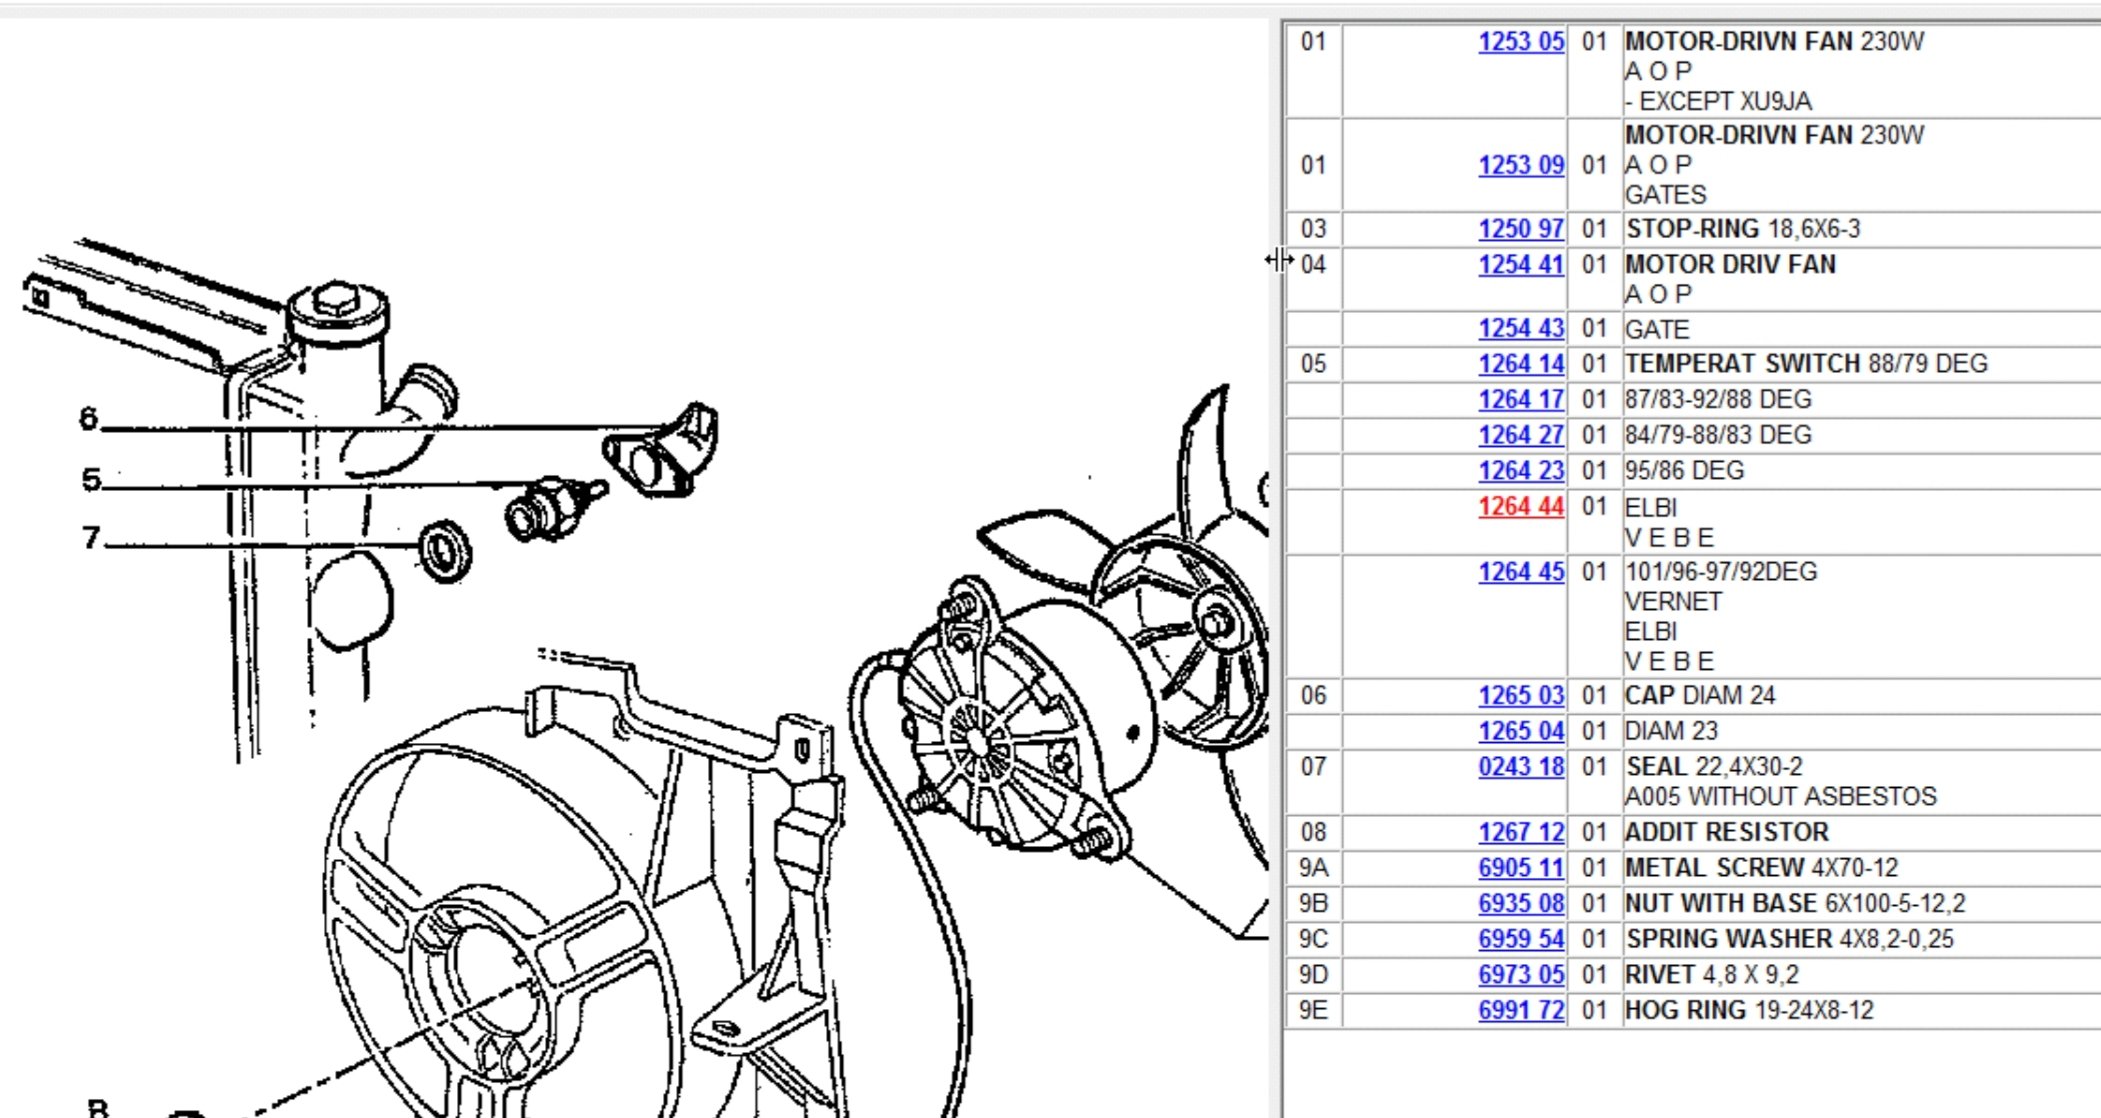The image size is (2101, 1118).
Task: Open part number link 1253 05
Action: (1521, 42)
